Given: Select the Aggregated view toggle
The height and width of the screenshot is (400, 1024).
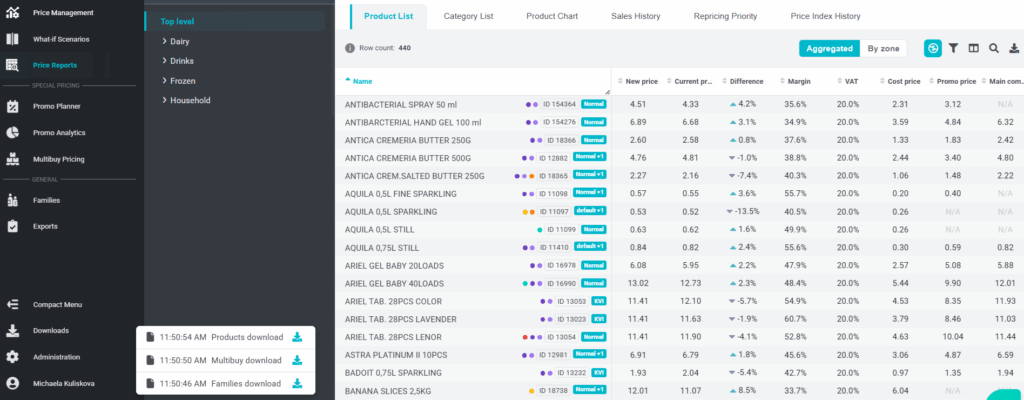Looking at the screenshot, I should coord(829,48).
